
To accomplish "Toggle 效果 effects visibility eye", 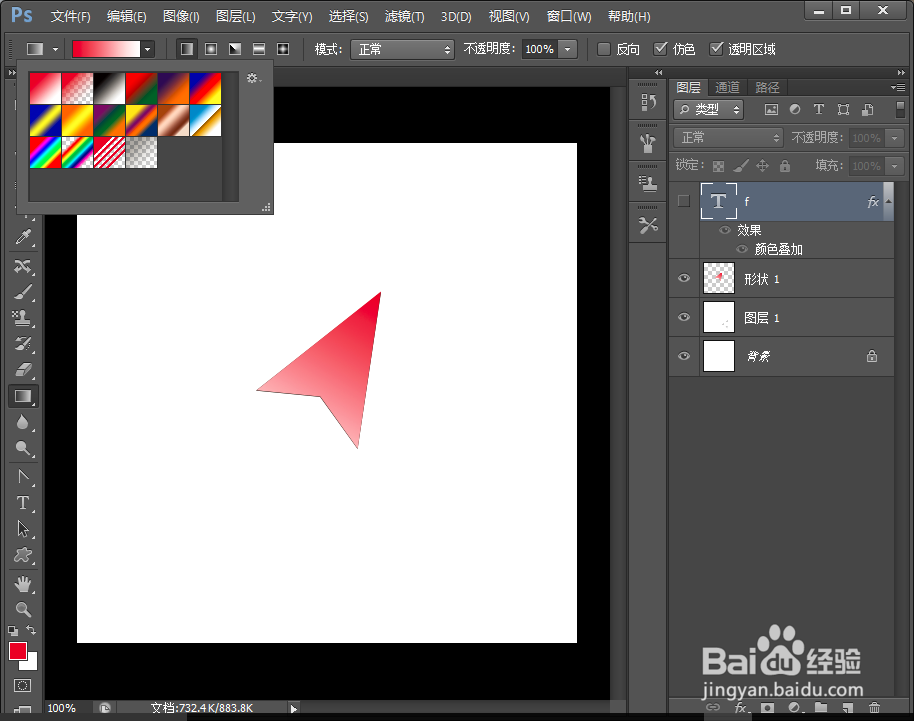I will [725, 230].
